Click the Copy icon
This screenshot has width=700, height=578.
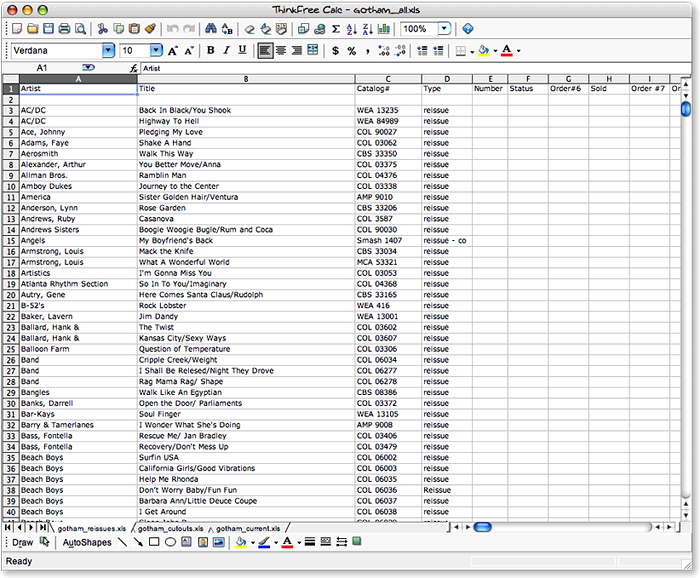tap(119, 29)
